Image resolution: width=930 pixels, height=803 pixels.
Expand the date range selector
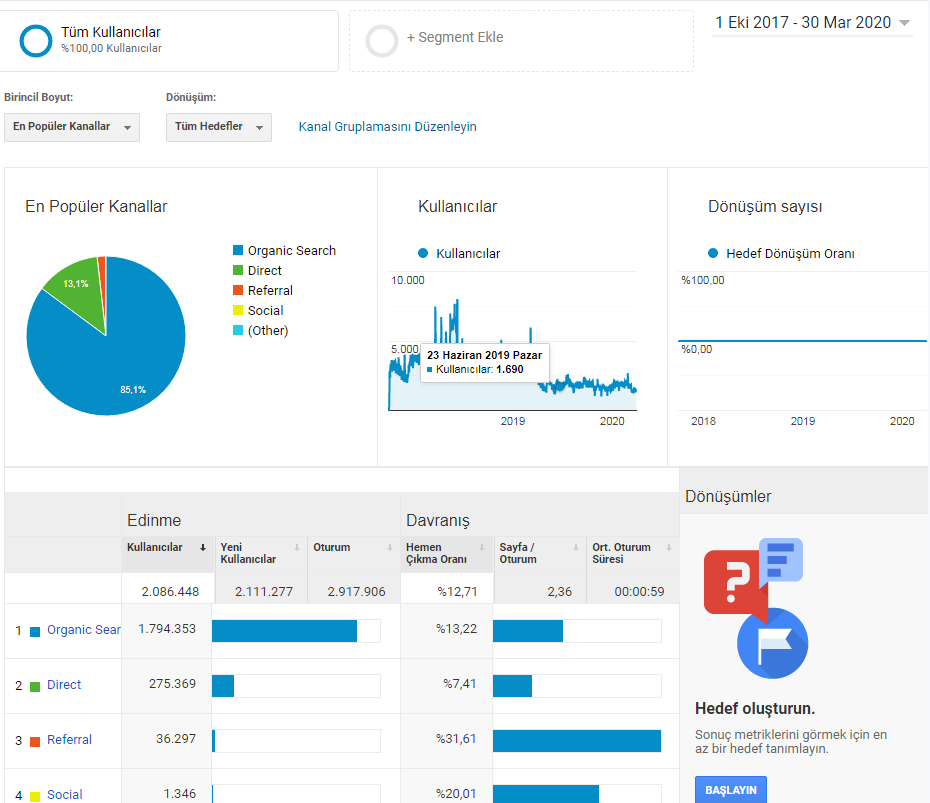tap(812, 23)
